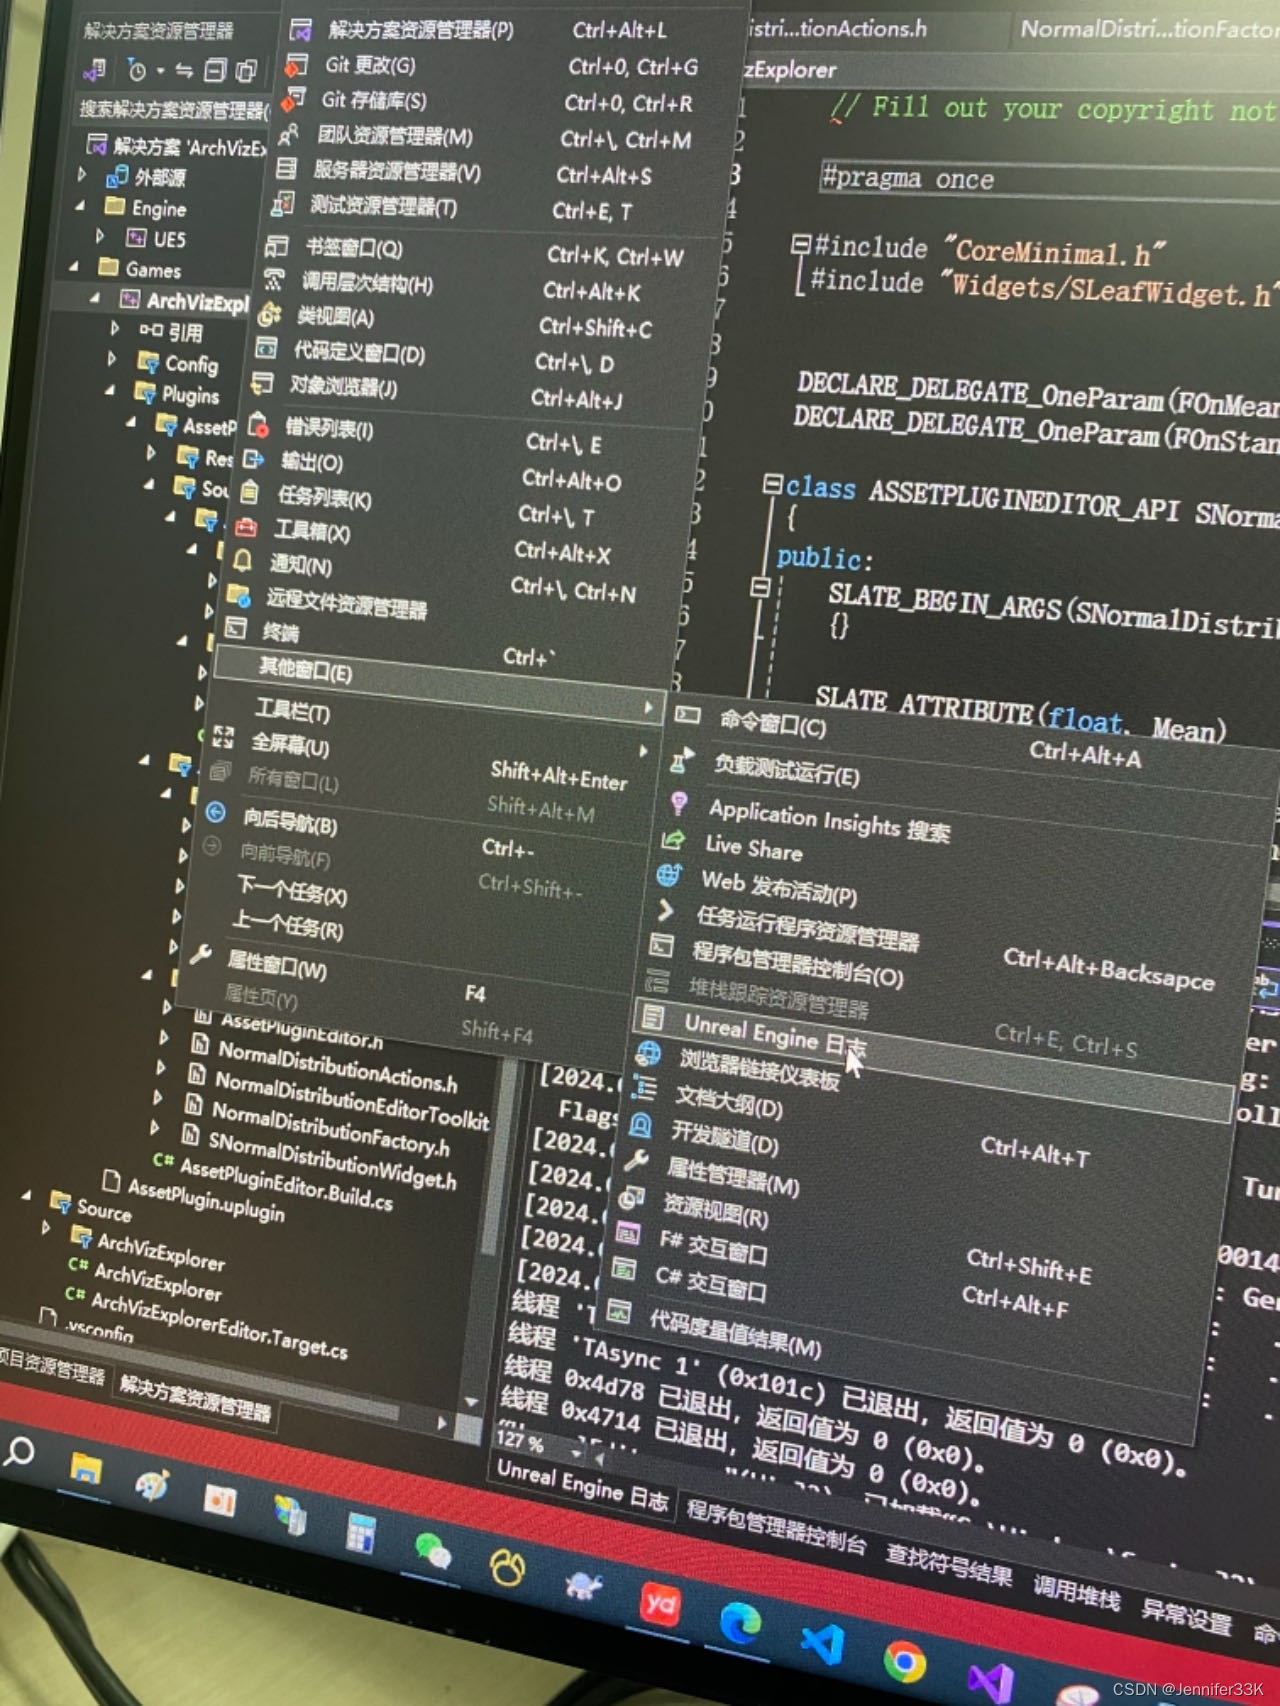Image resolution: width=1280 pixels, height=1706 pixels.
Task: Click the 输出(O) icon
Action: [254, 459]
